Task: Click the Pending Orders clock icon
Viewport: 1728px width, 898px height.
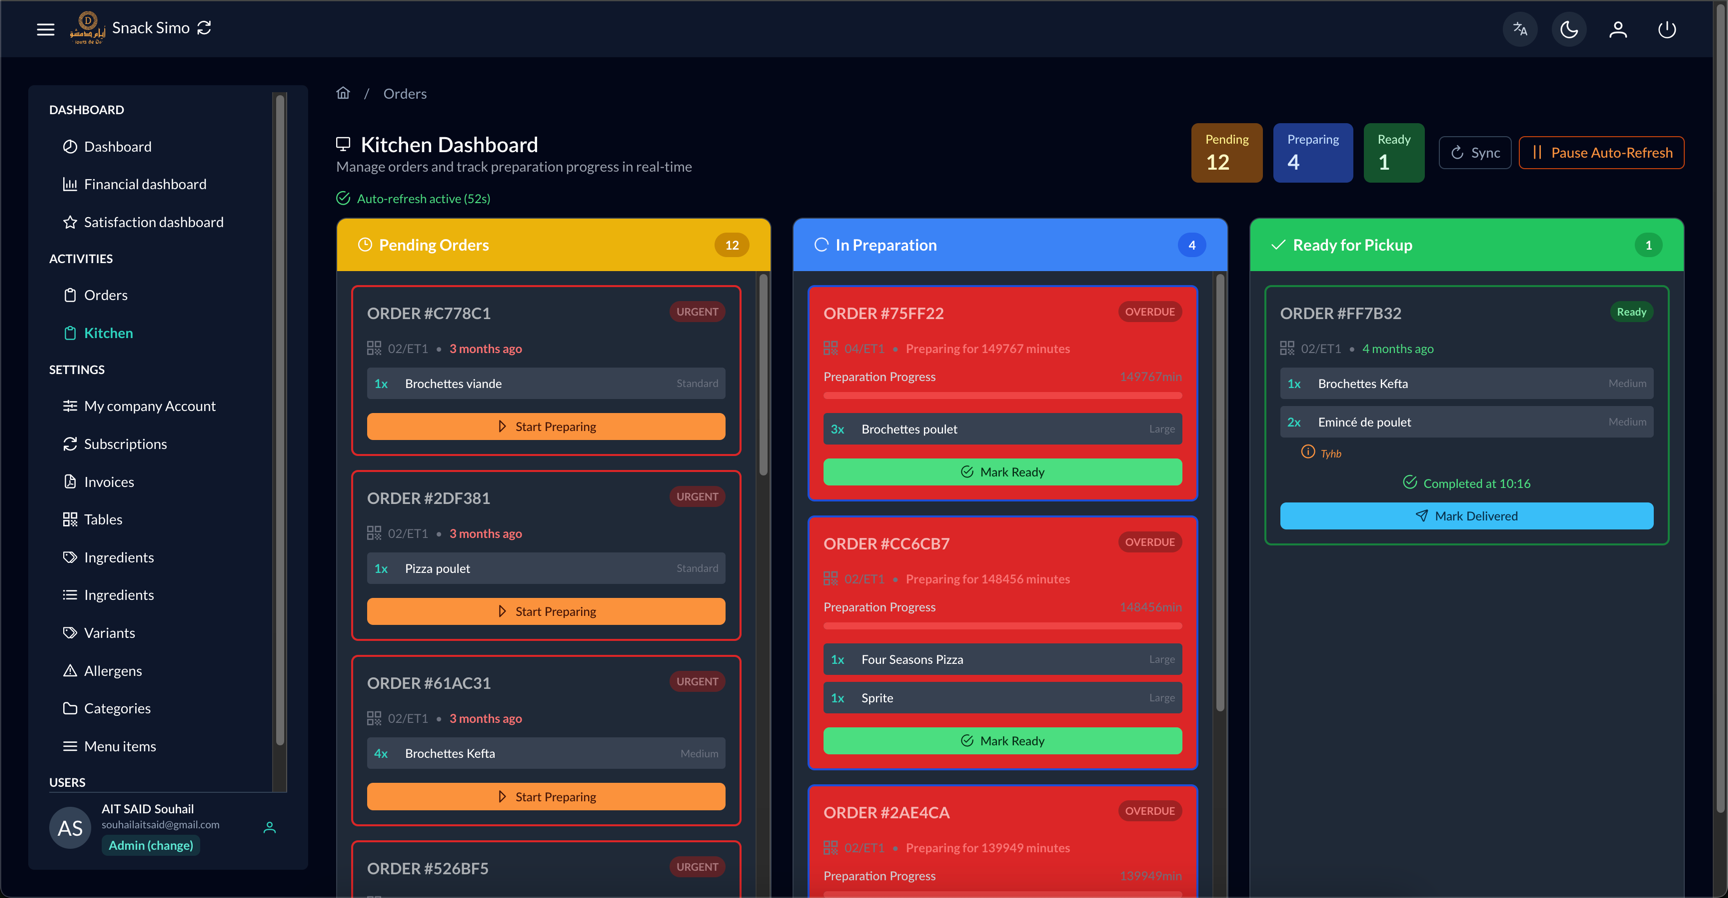Action: [365, 245]
